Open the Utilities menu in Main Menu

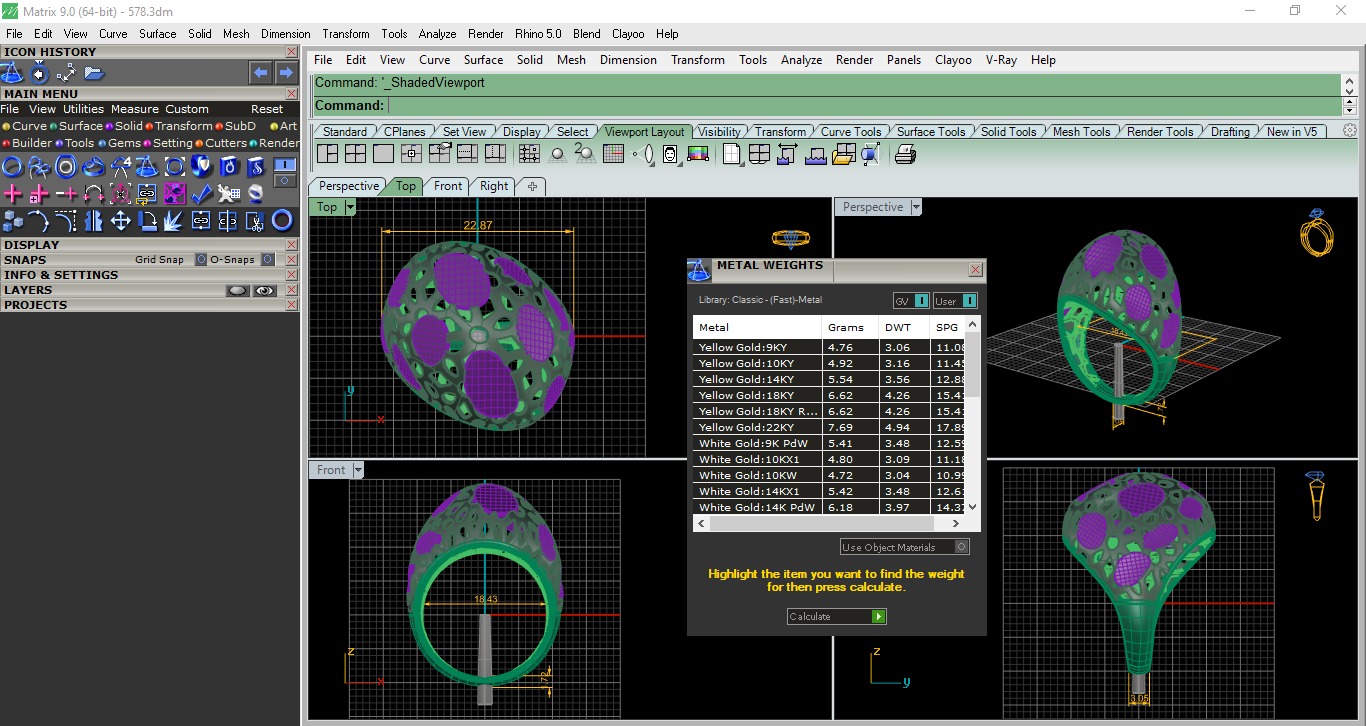[83, 109]
